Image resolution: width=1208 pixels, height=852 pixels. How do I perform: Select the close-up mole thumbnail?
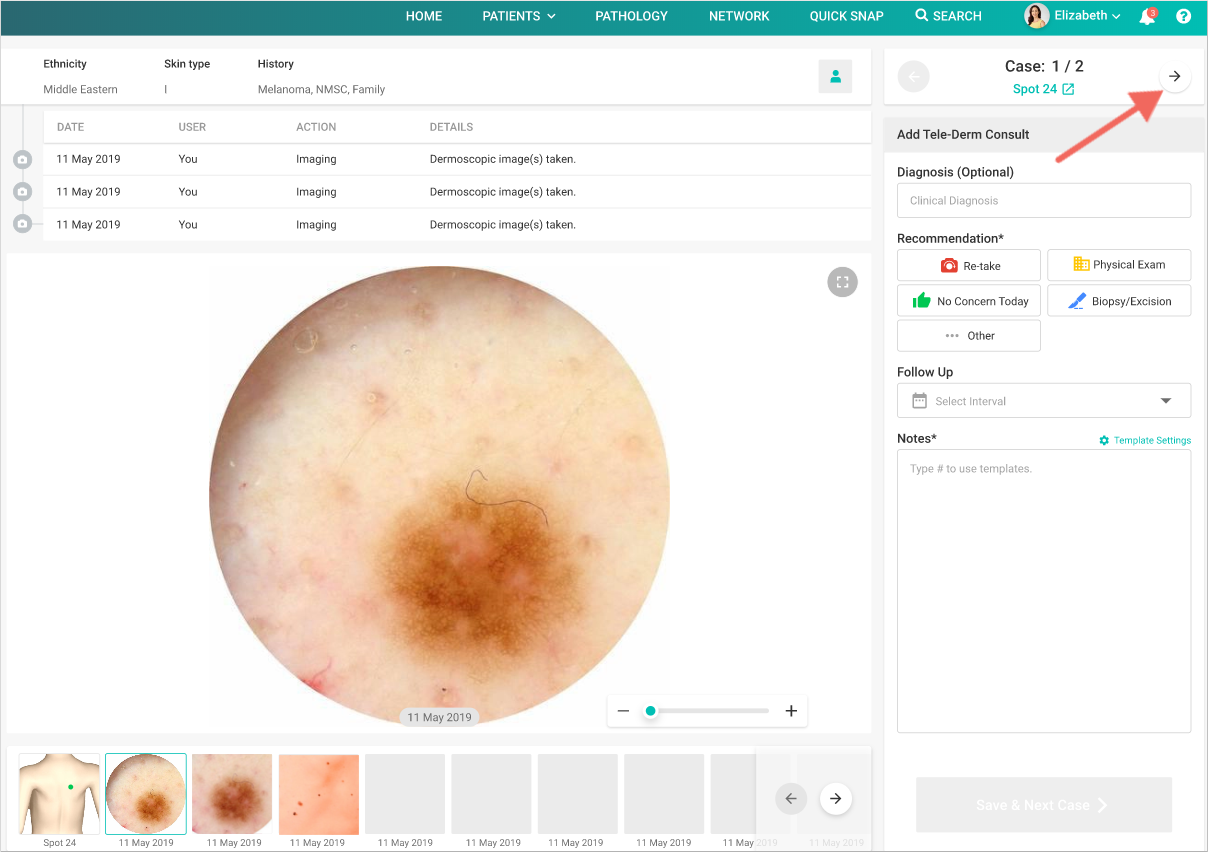point(232,793)
